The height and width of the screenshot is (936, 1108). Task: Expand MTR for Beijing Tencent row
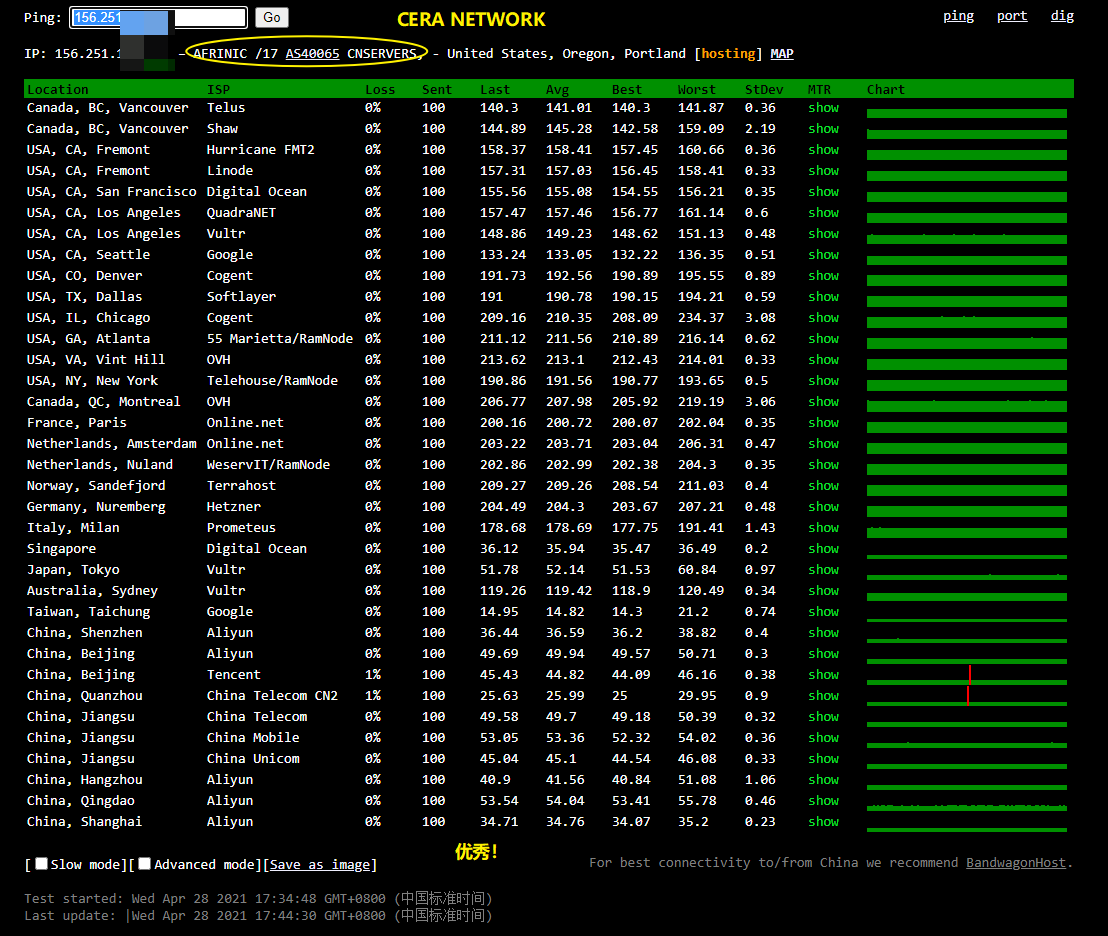click(x=823, y=675)
